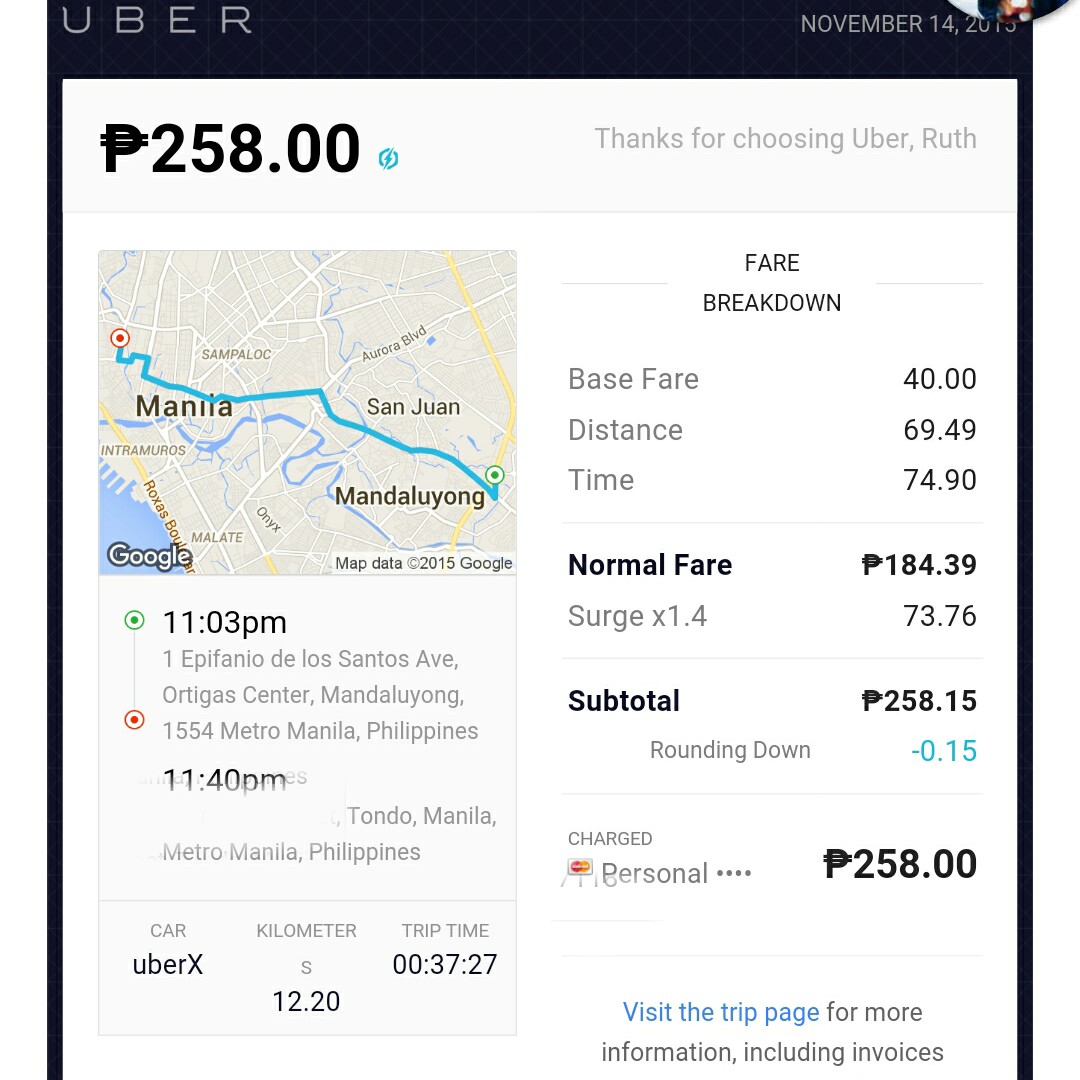1080x1080 pixels.
Task: Select the Mandaluyong pickup address text
Action: pos(320,694)
